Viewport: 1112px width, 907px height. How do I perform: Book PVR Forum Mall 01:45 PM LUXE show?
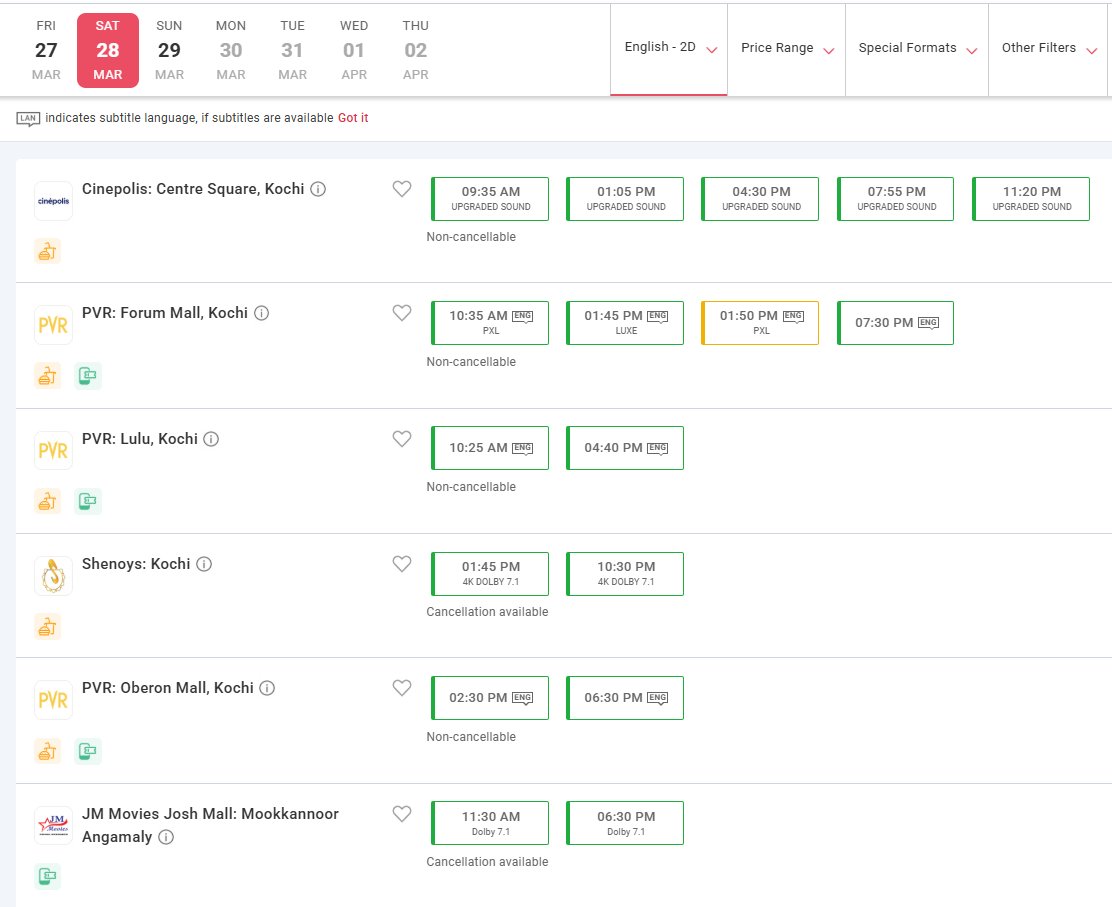coord(625,323)
